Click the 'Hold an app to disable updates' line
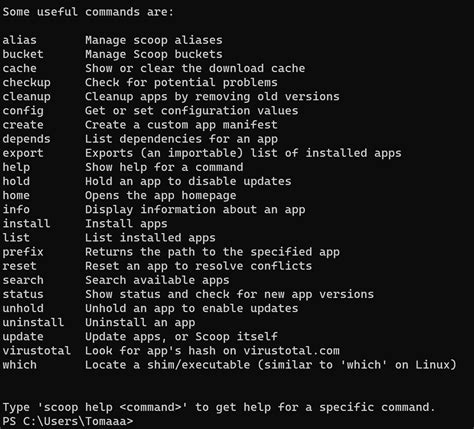The height and width of the screenshot is (429, 474). [188, 181]
